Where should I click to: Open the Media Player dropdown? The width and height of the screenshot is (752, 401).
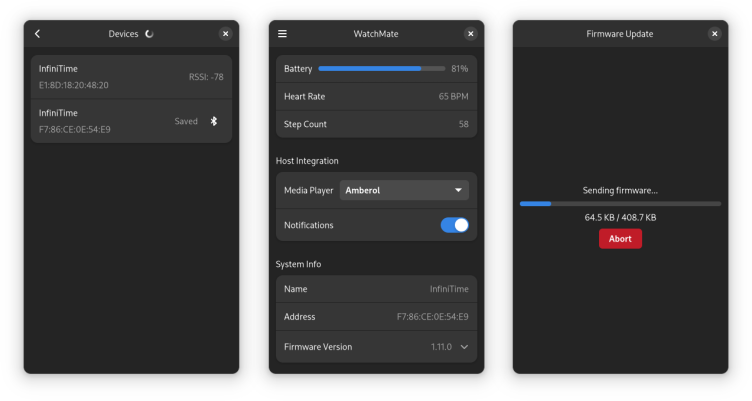pos(403,190)
